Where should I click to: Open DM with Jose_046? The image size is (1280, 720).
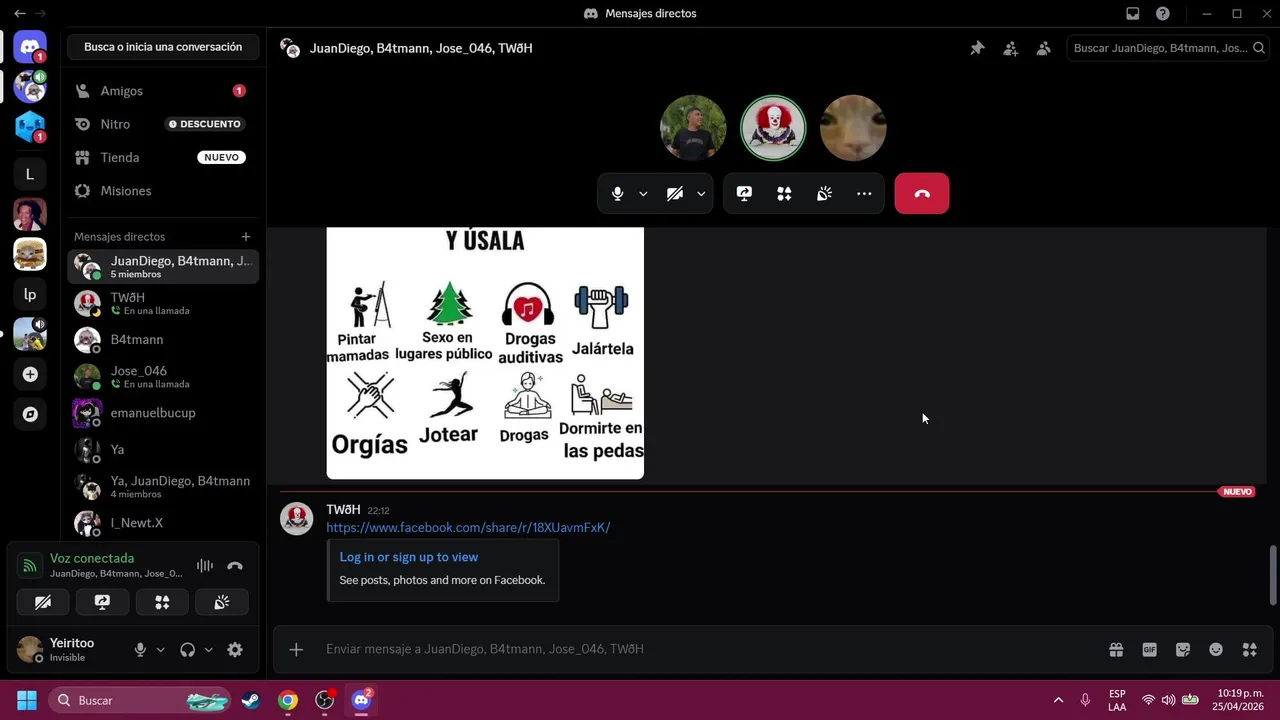click(163, 376)
